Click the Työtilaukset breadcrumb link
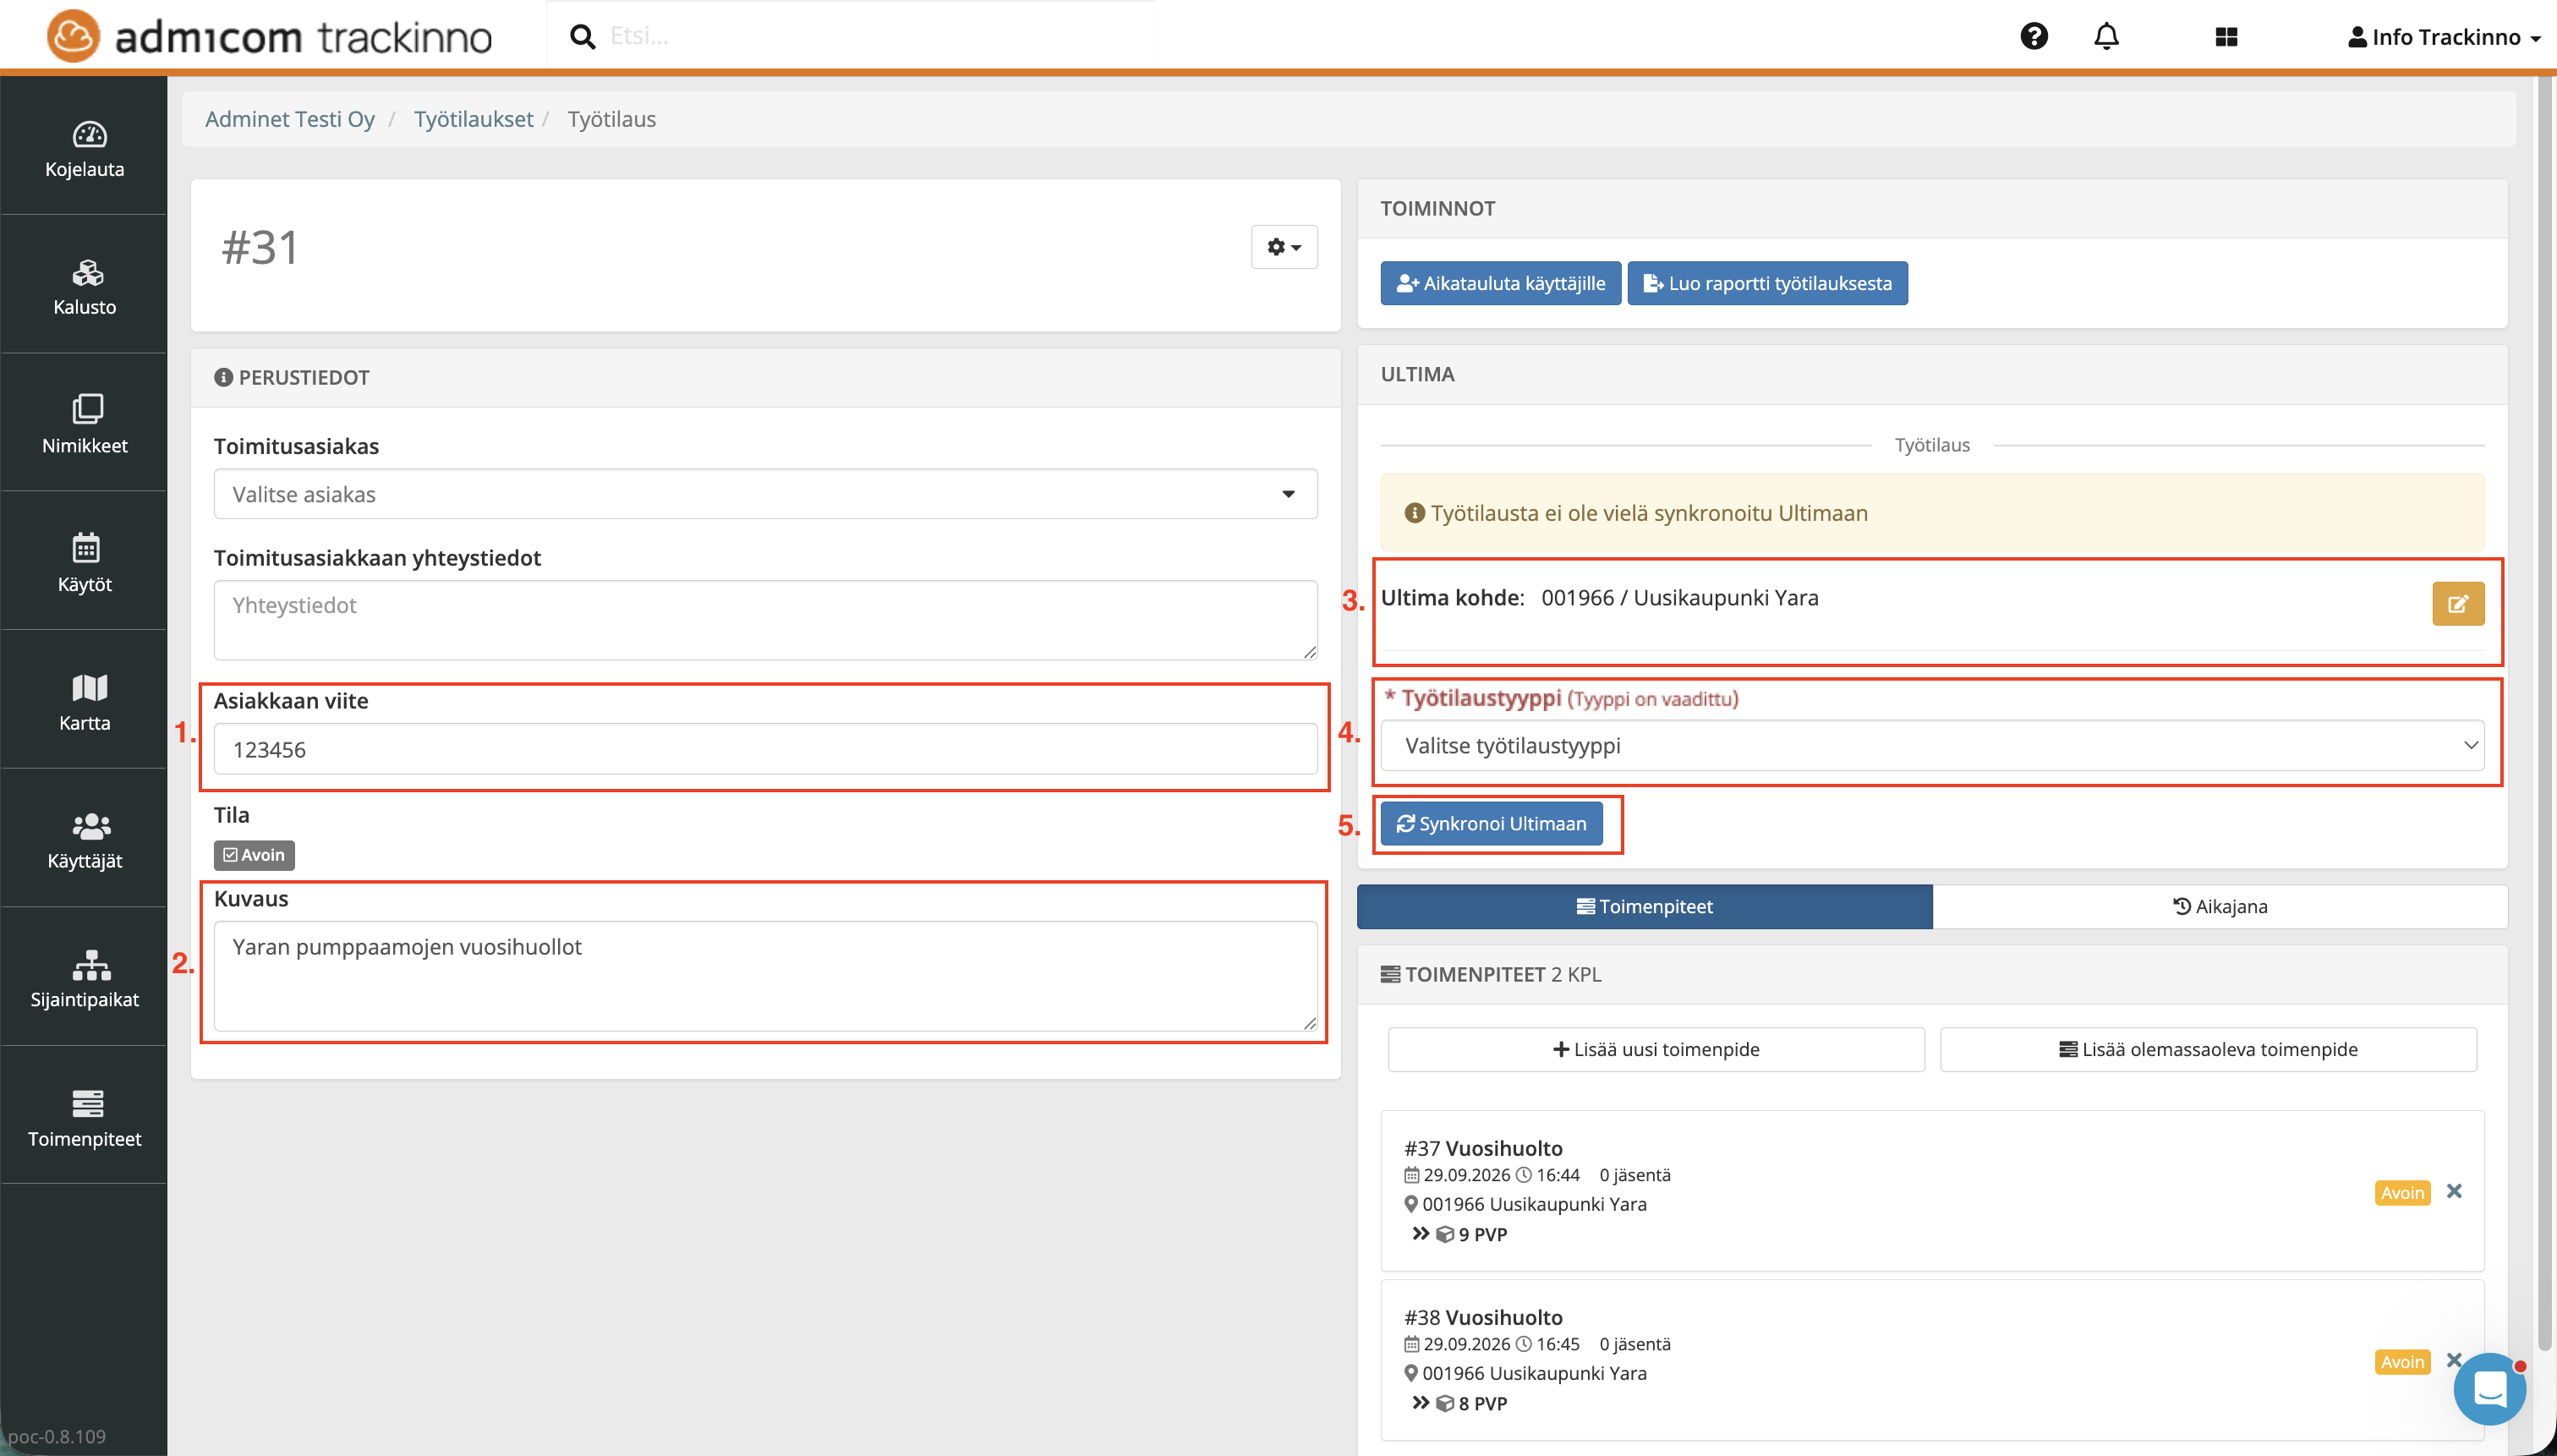This screenshot has width=2557, height=1456. tap(473, 119)
